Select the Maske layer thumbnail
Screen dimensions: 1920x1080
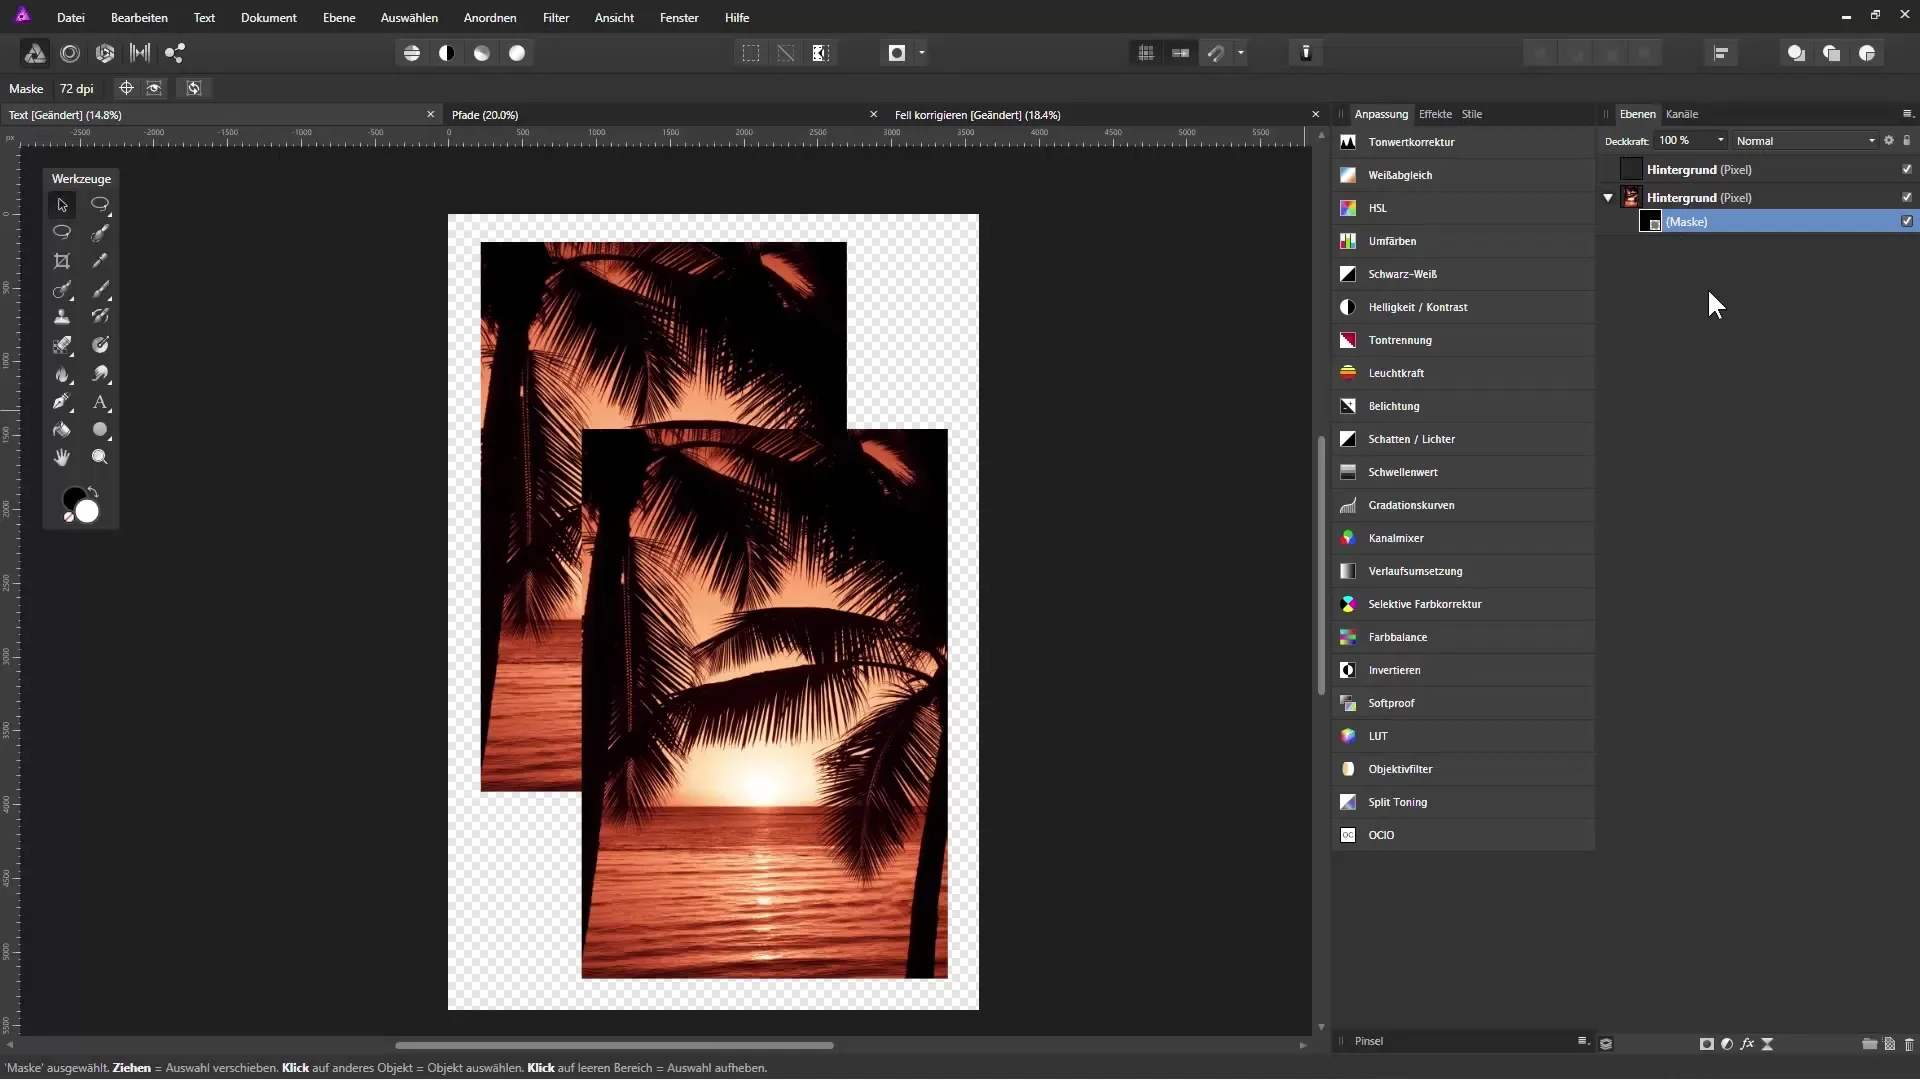1650,222
